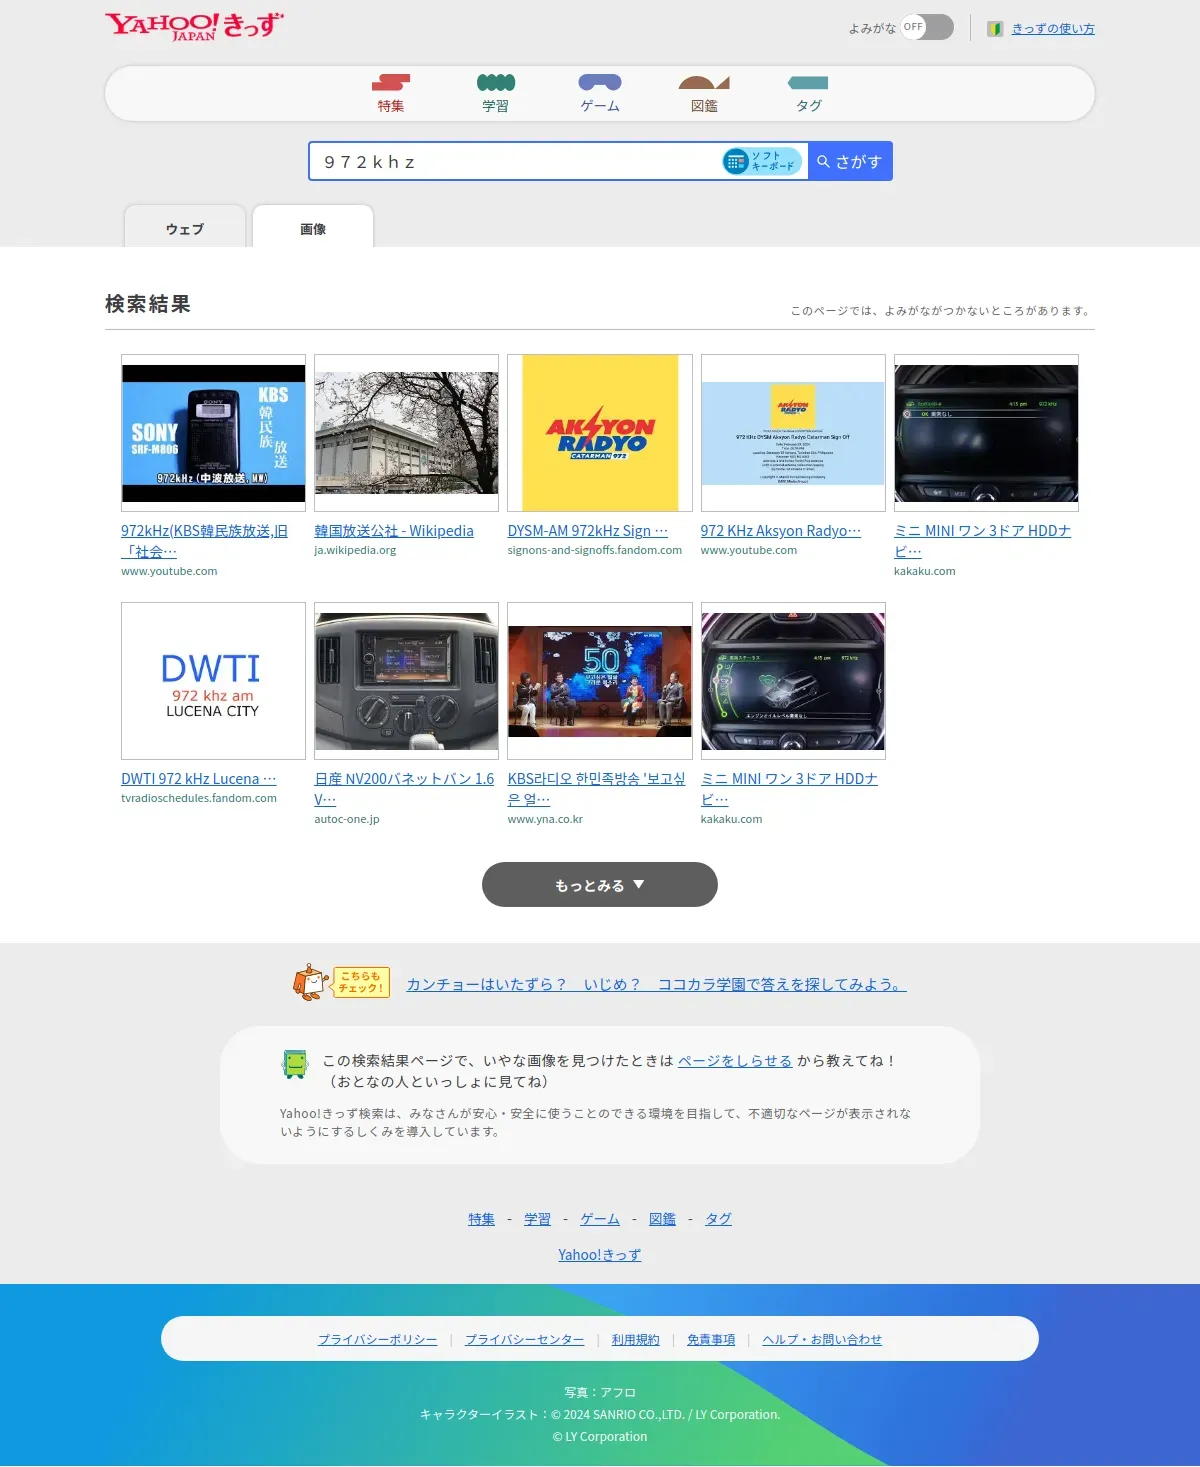Open the 972 KHz Aksyon Radyo link
Image resolution: width=1200 pixels, height=1467 pixels.
[x=781, y=531]
